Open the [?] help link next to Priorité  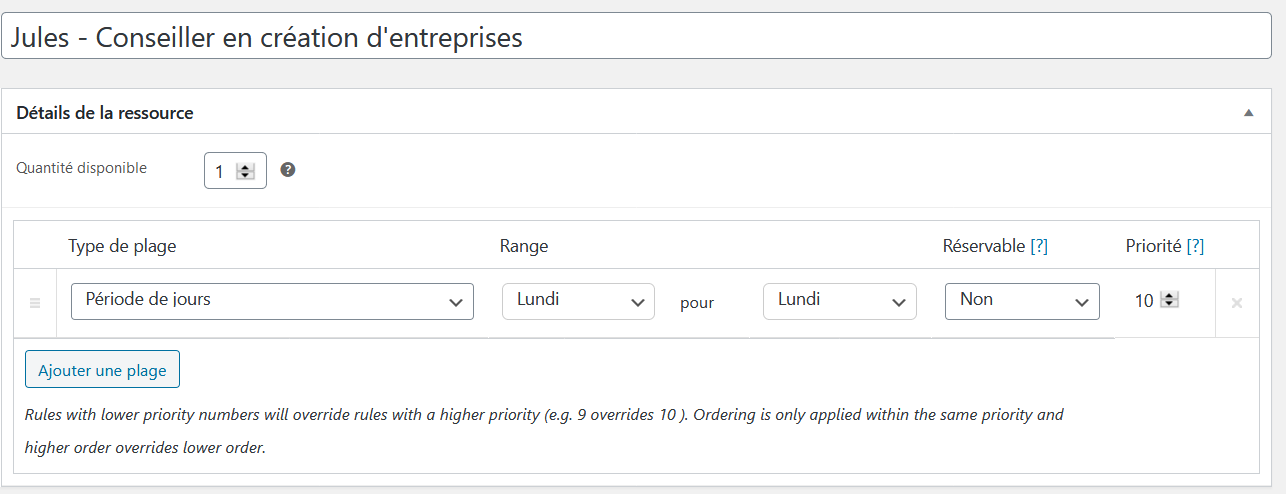pyautogui.click(x=1195, y=247)
